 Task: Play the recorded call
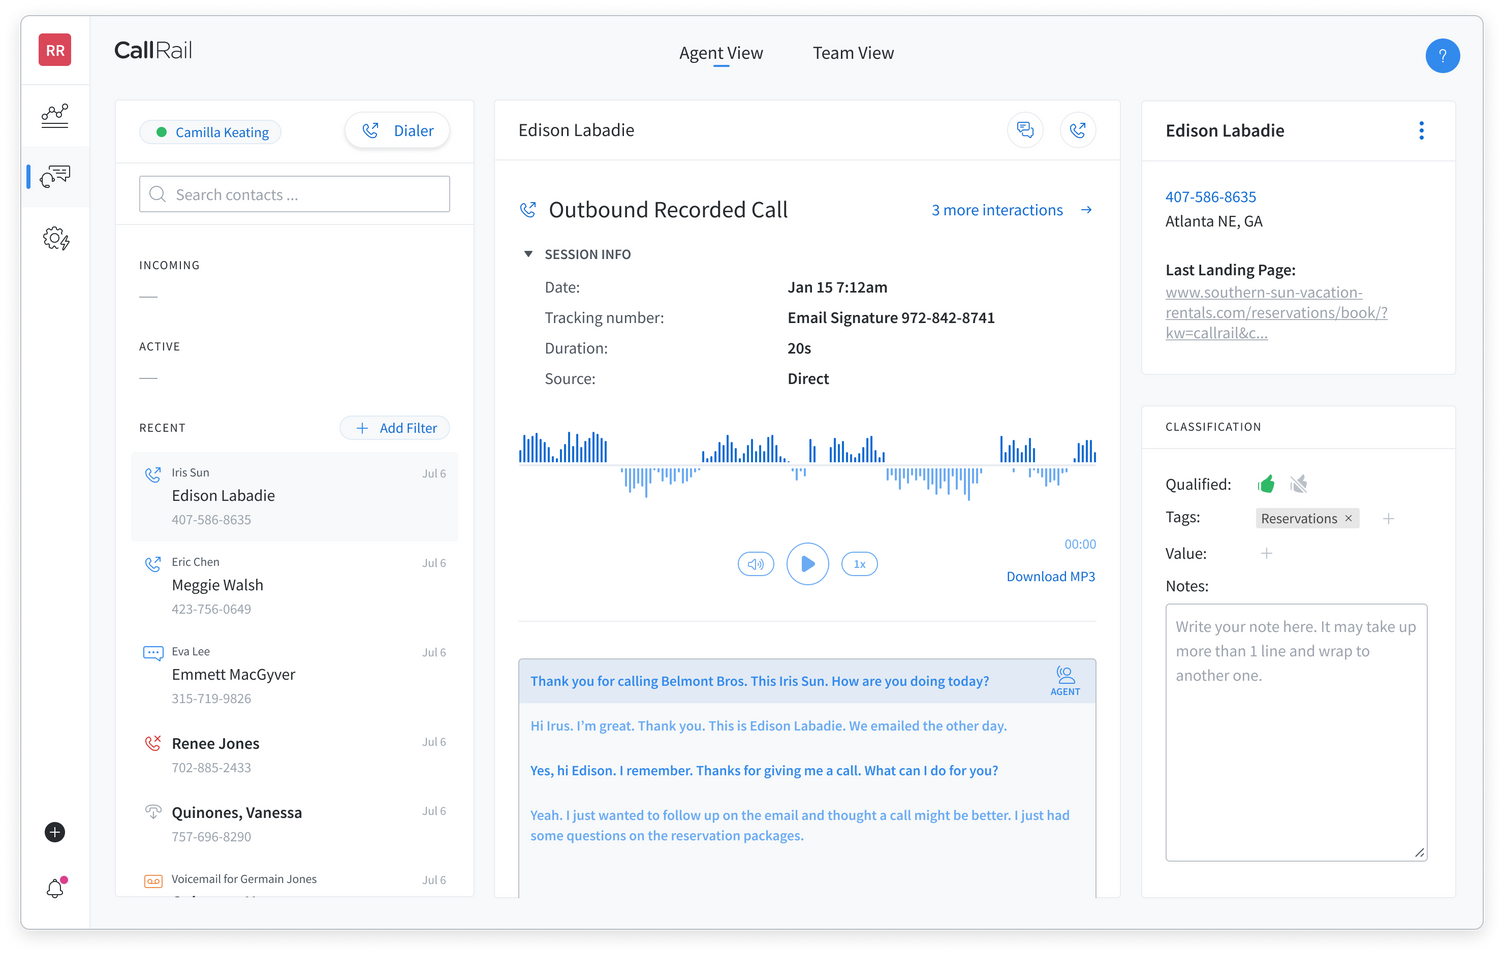point(808,563)
